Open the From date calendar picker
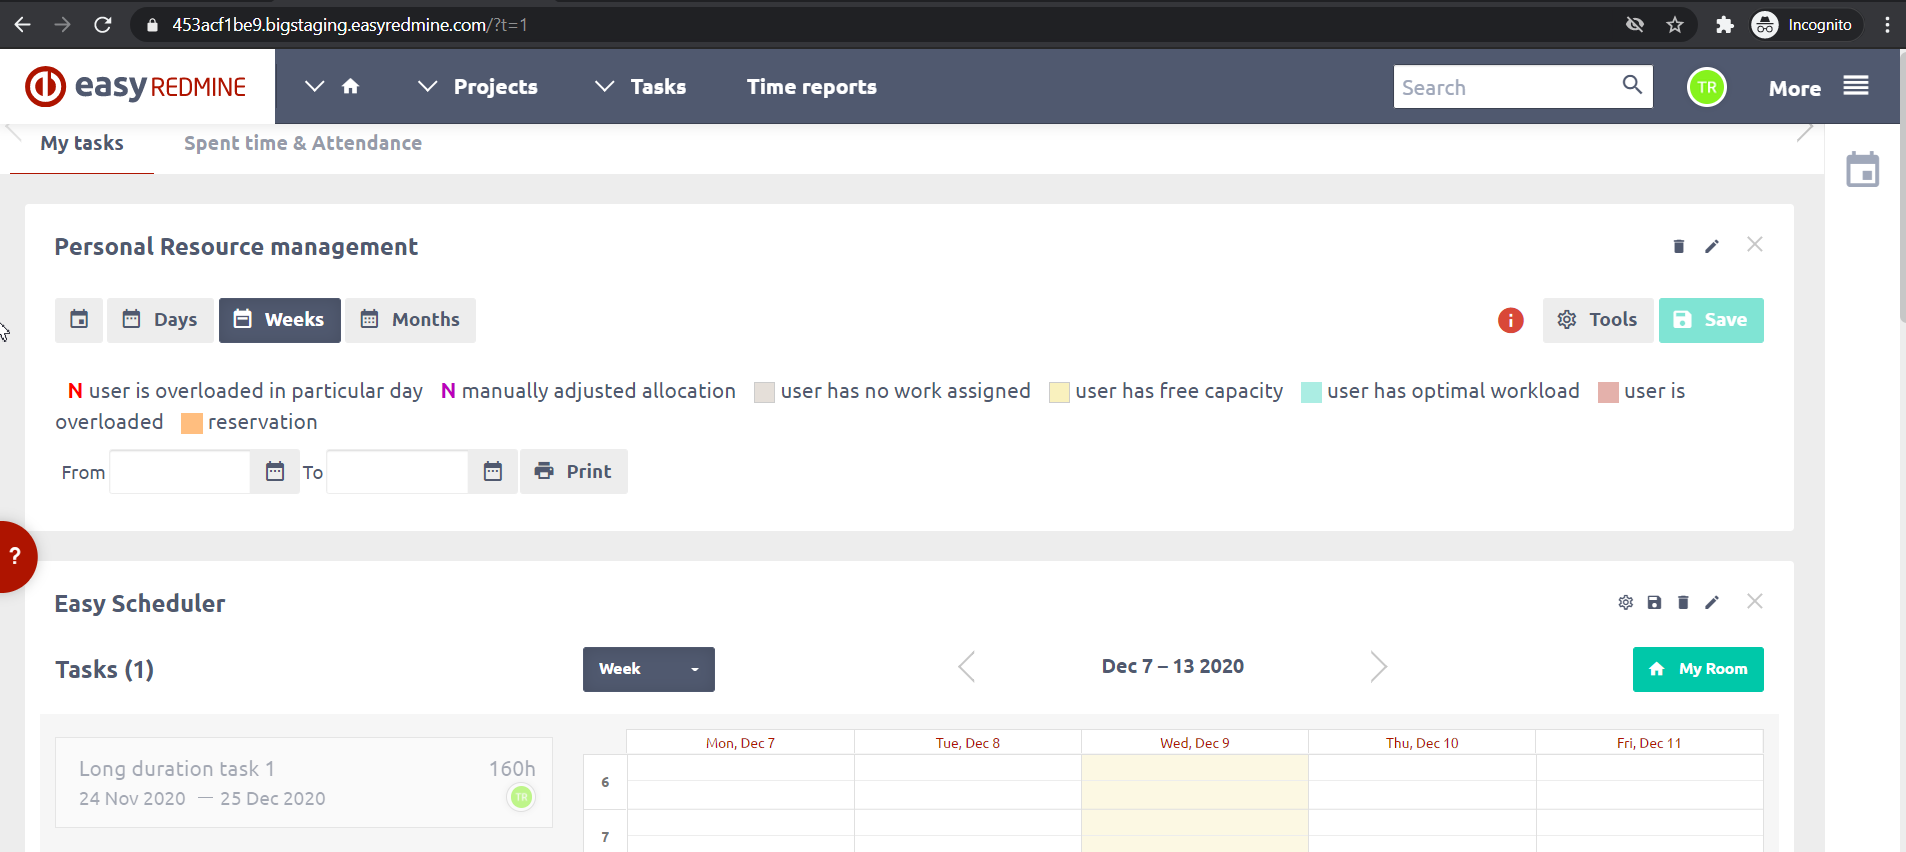This screenshot has height=852, width=1906. tap(275, 471)
